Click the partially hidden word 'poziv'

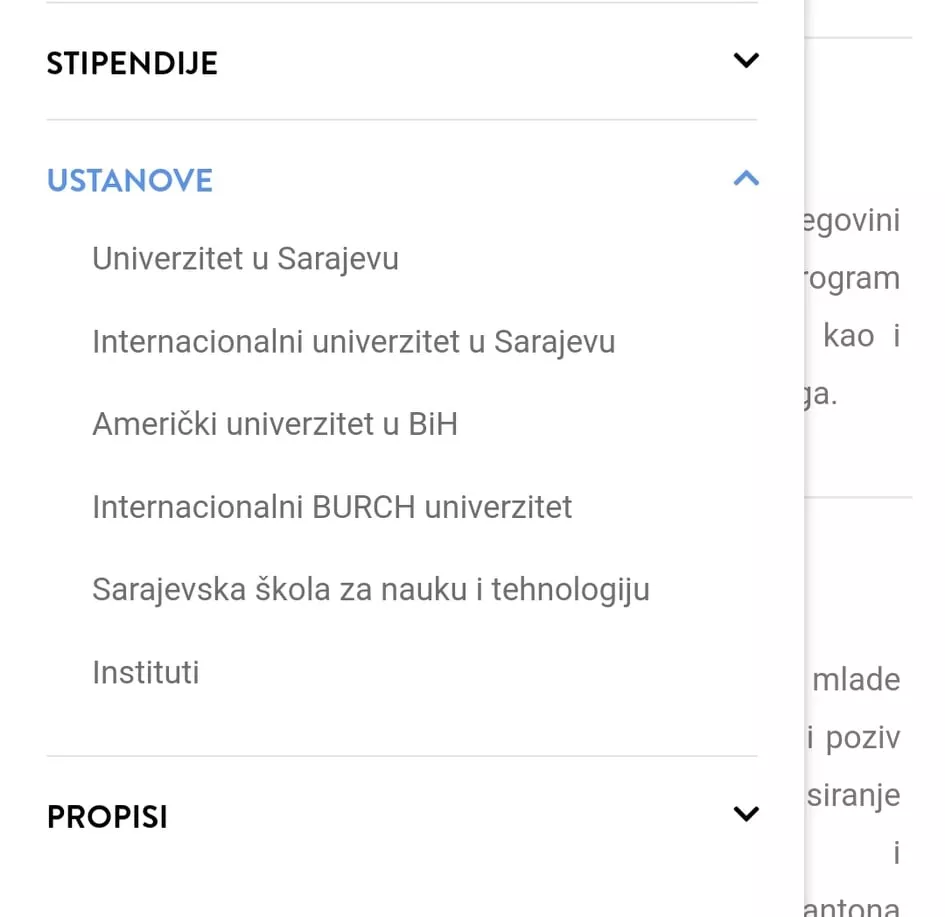tap(862, 738)
